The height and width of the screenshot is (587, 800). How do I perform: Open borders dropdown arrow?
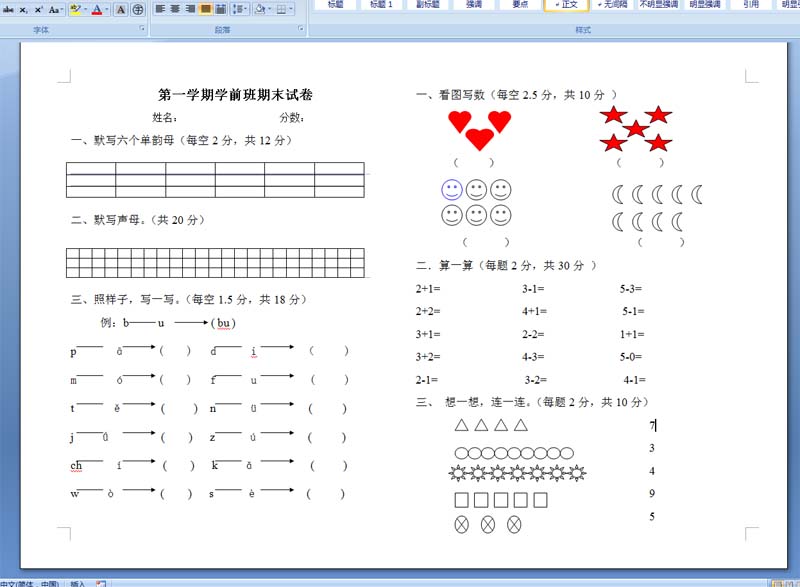(x=291, y=9)
